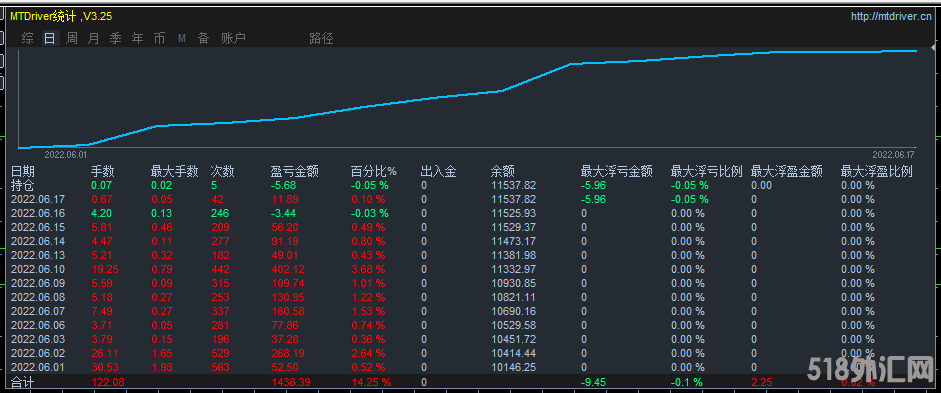Open the 周 weekly statistics tab
Image resolution: width=941 pixels, height=393 pixels.
point(71,38)
